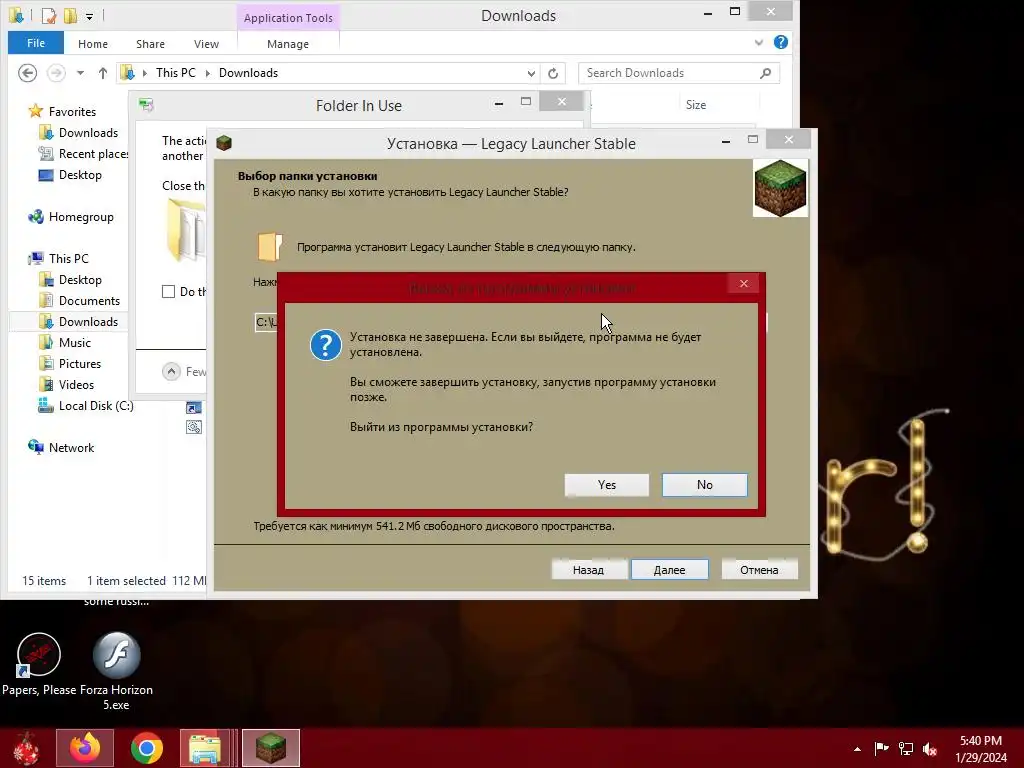Click the Properties quick access icon

(48, 16)
